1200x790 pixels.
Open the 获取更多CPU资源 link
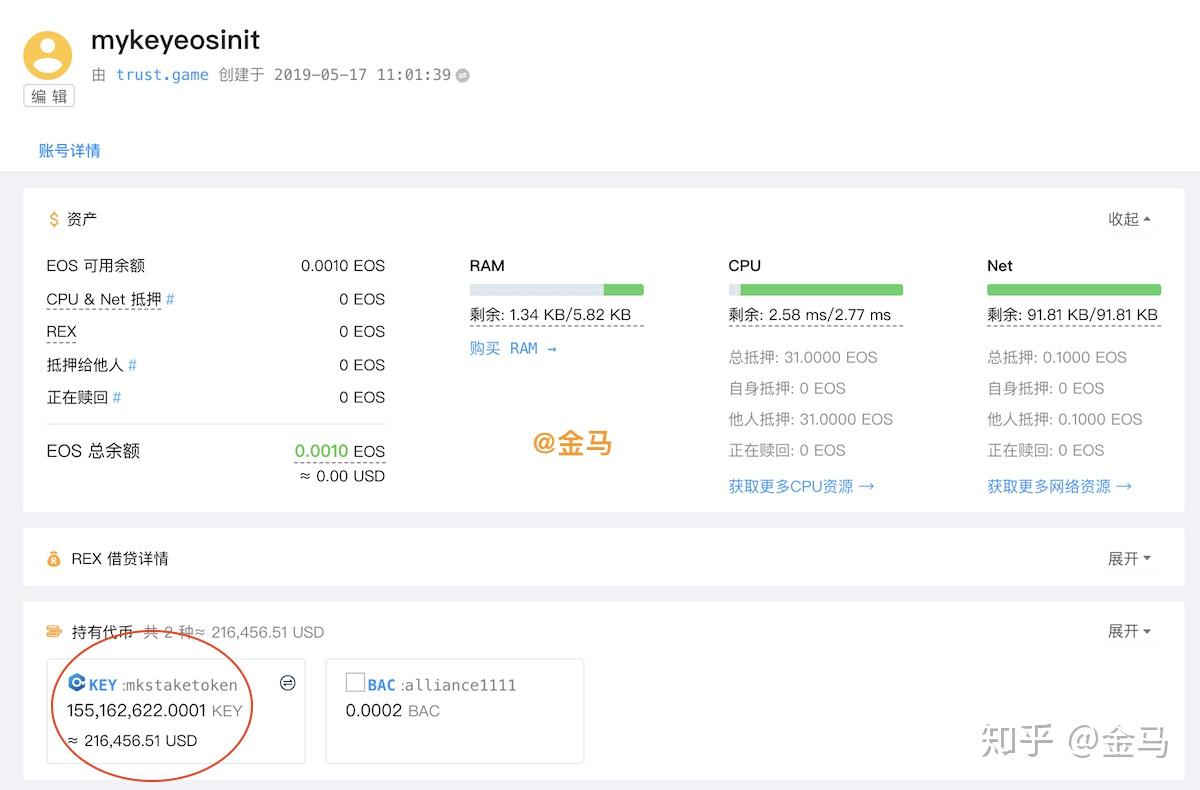tap(802, 486)
